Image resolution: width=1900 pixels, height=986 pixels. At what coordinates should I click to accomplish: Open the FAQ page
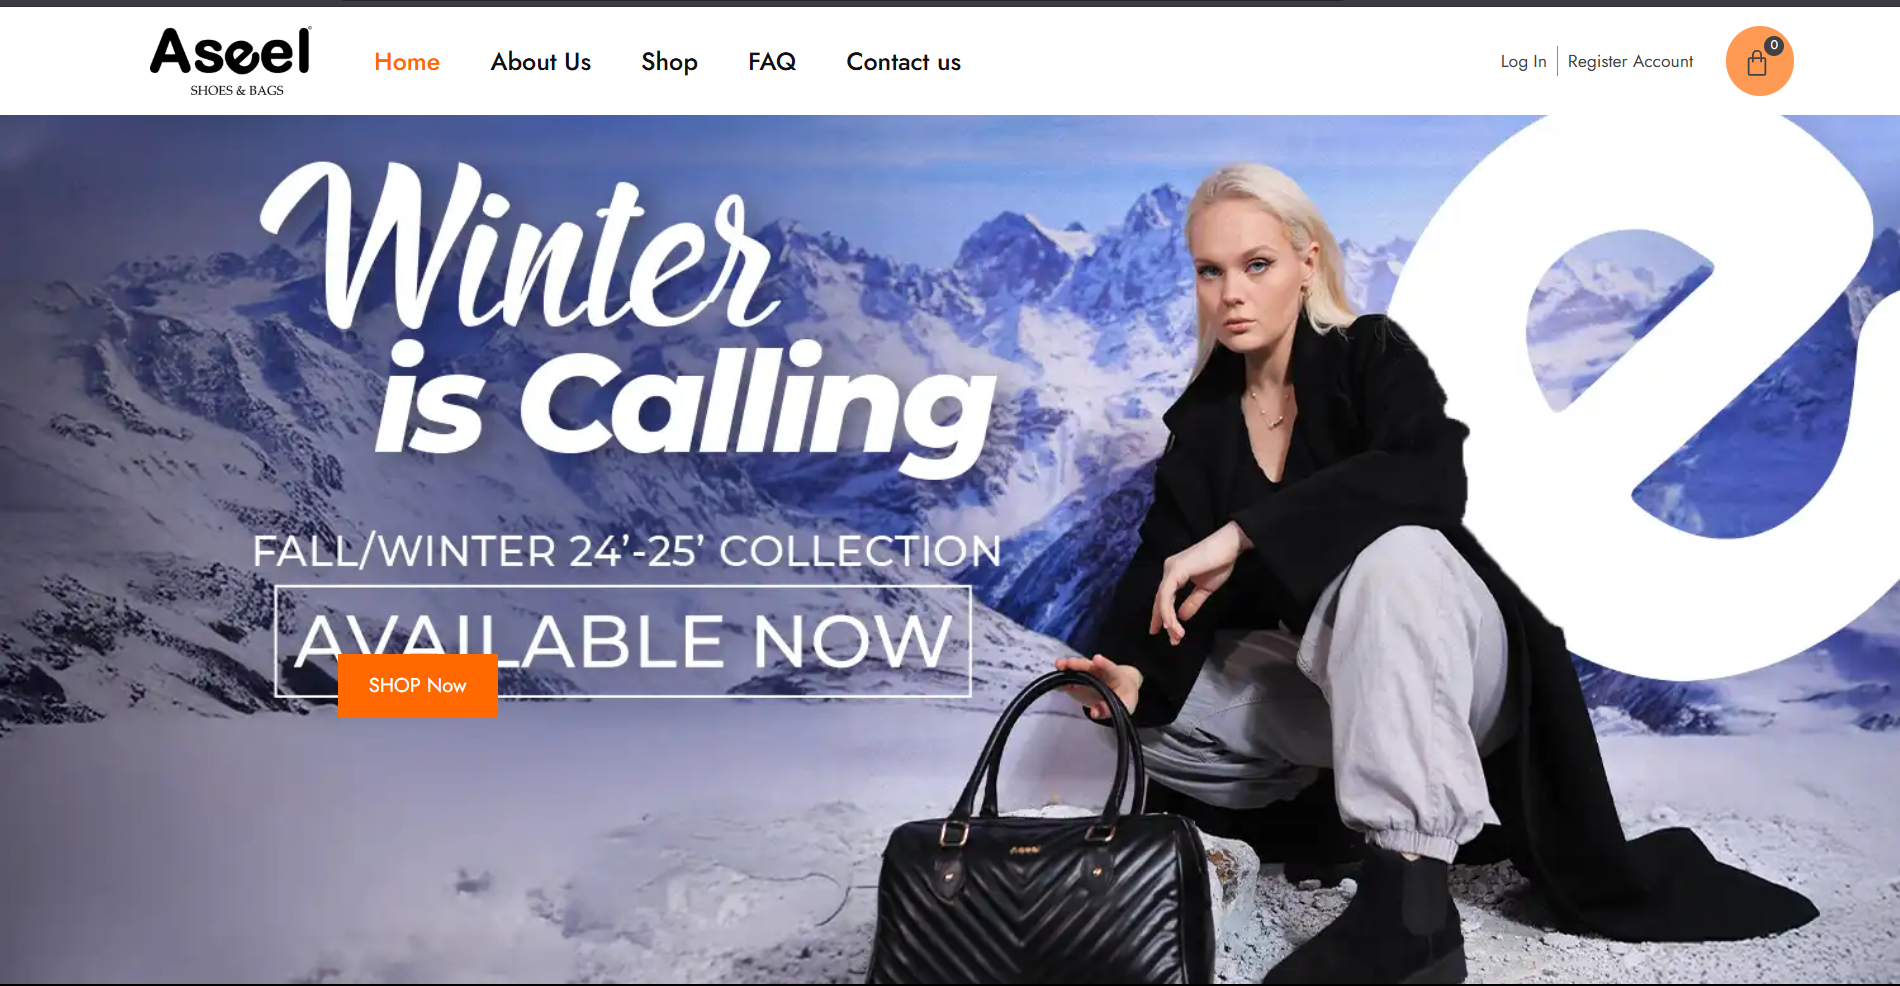[772, 62]
